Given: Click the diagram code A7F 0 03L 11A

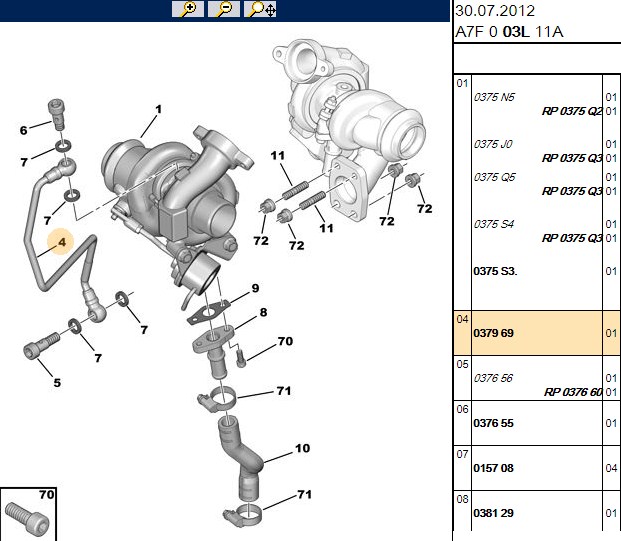Looking at the screenshot, I should point(509,32).
